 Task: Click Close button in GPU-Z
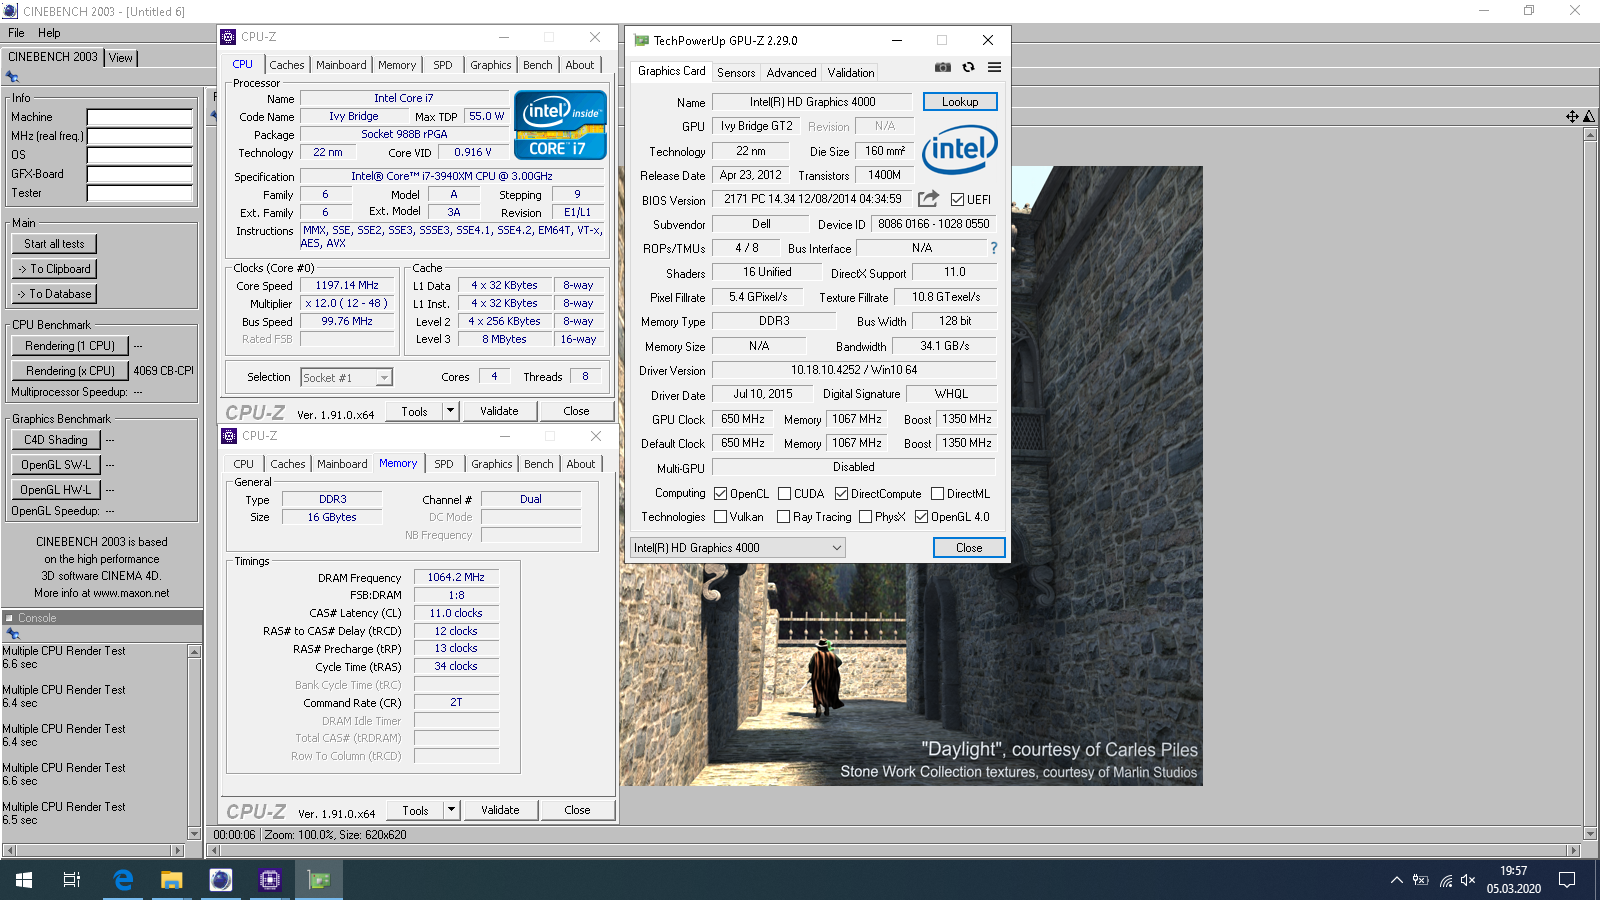[969, 548]
